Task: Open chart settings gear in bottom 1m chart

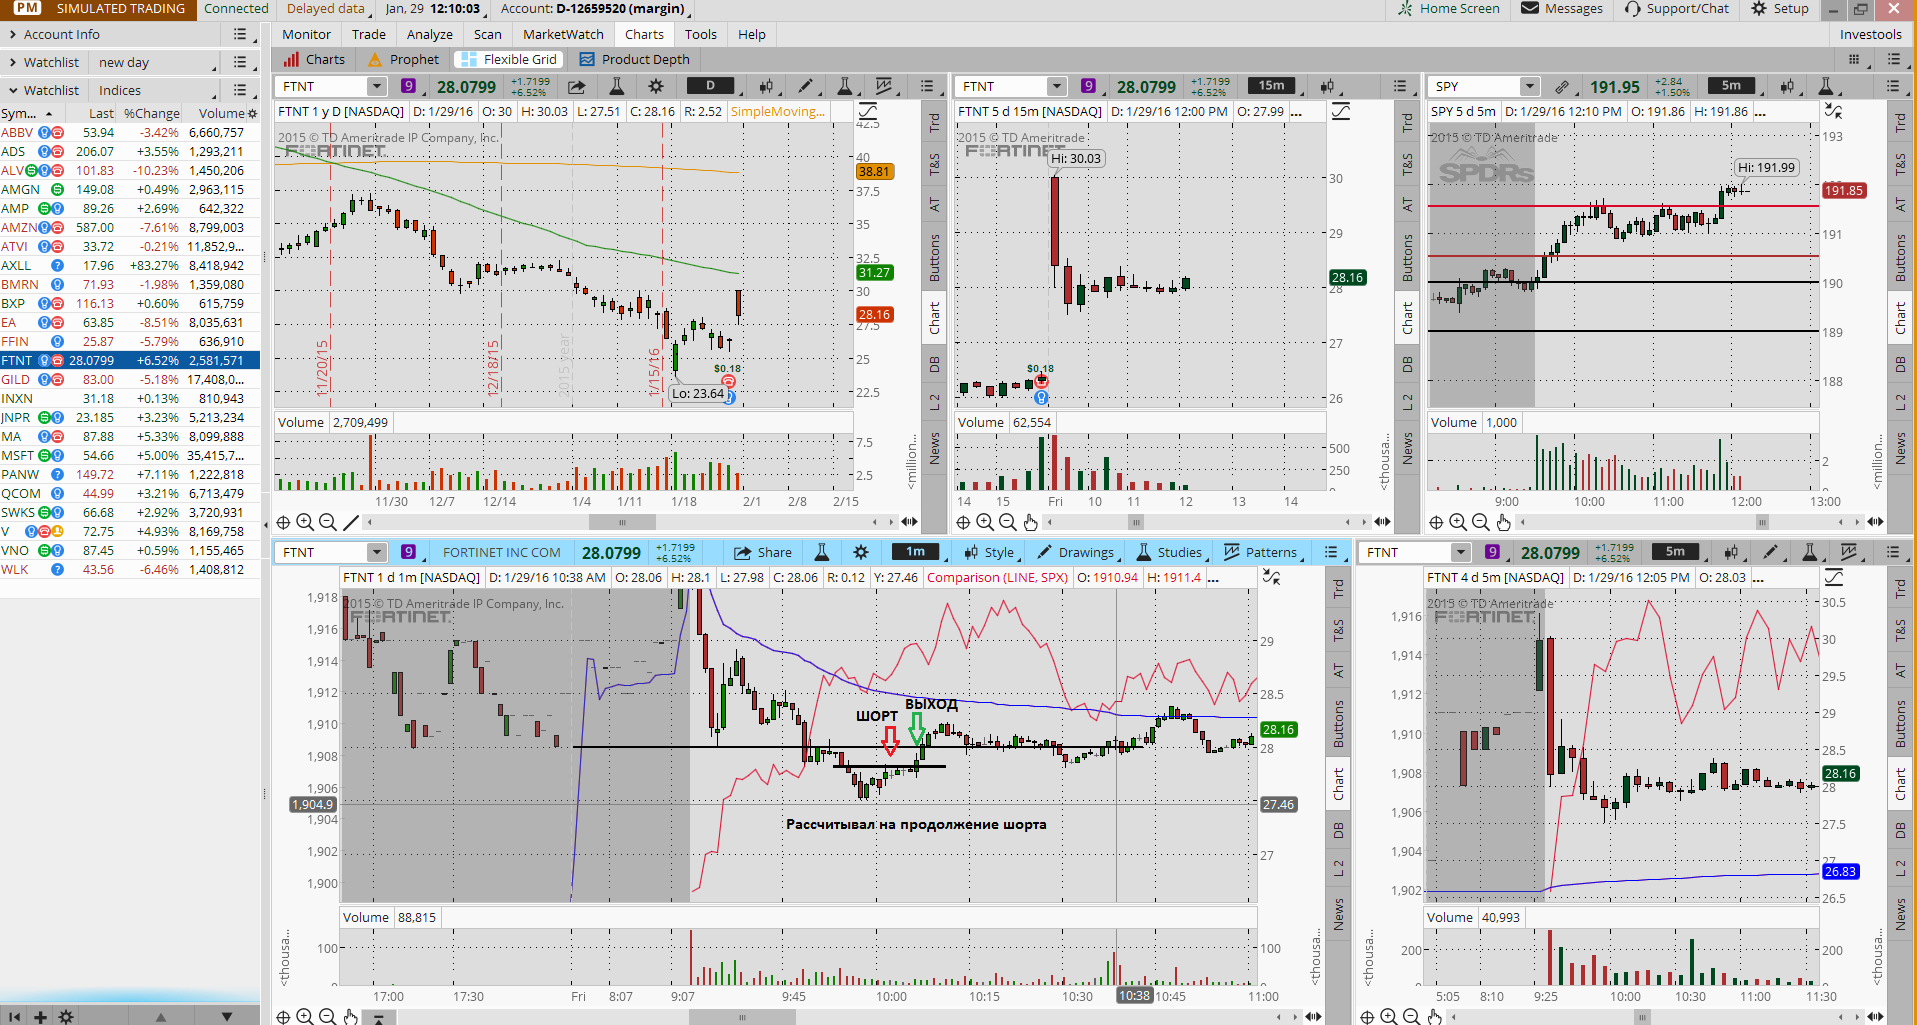Action: tap(861, 552)
